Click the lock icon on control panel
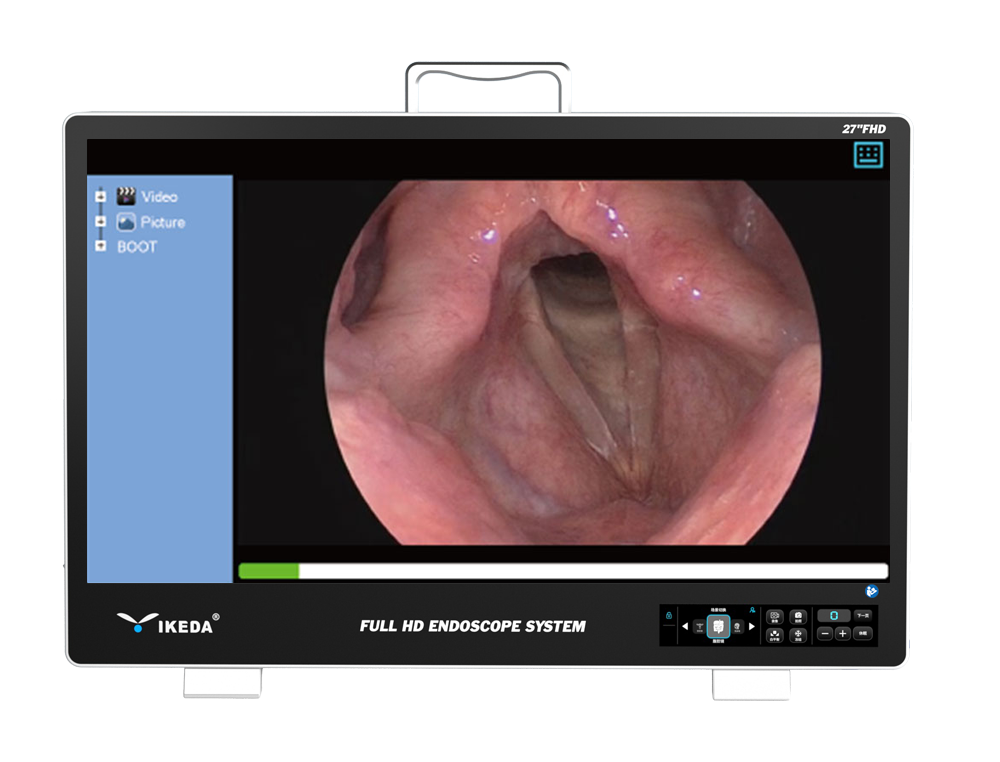The height and width of the screenshot is (762, 1000). [669, 615]
